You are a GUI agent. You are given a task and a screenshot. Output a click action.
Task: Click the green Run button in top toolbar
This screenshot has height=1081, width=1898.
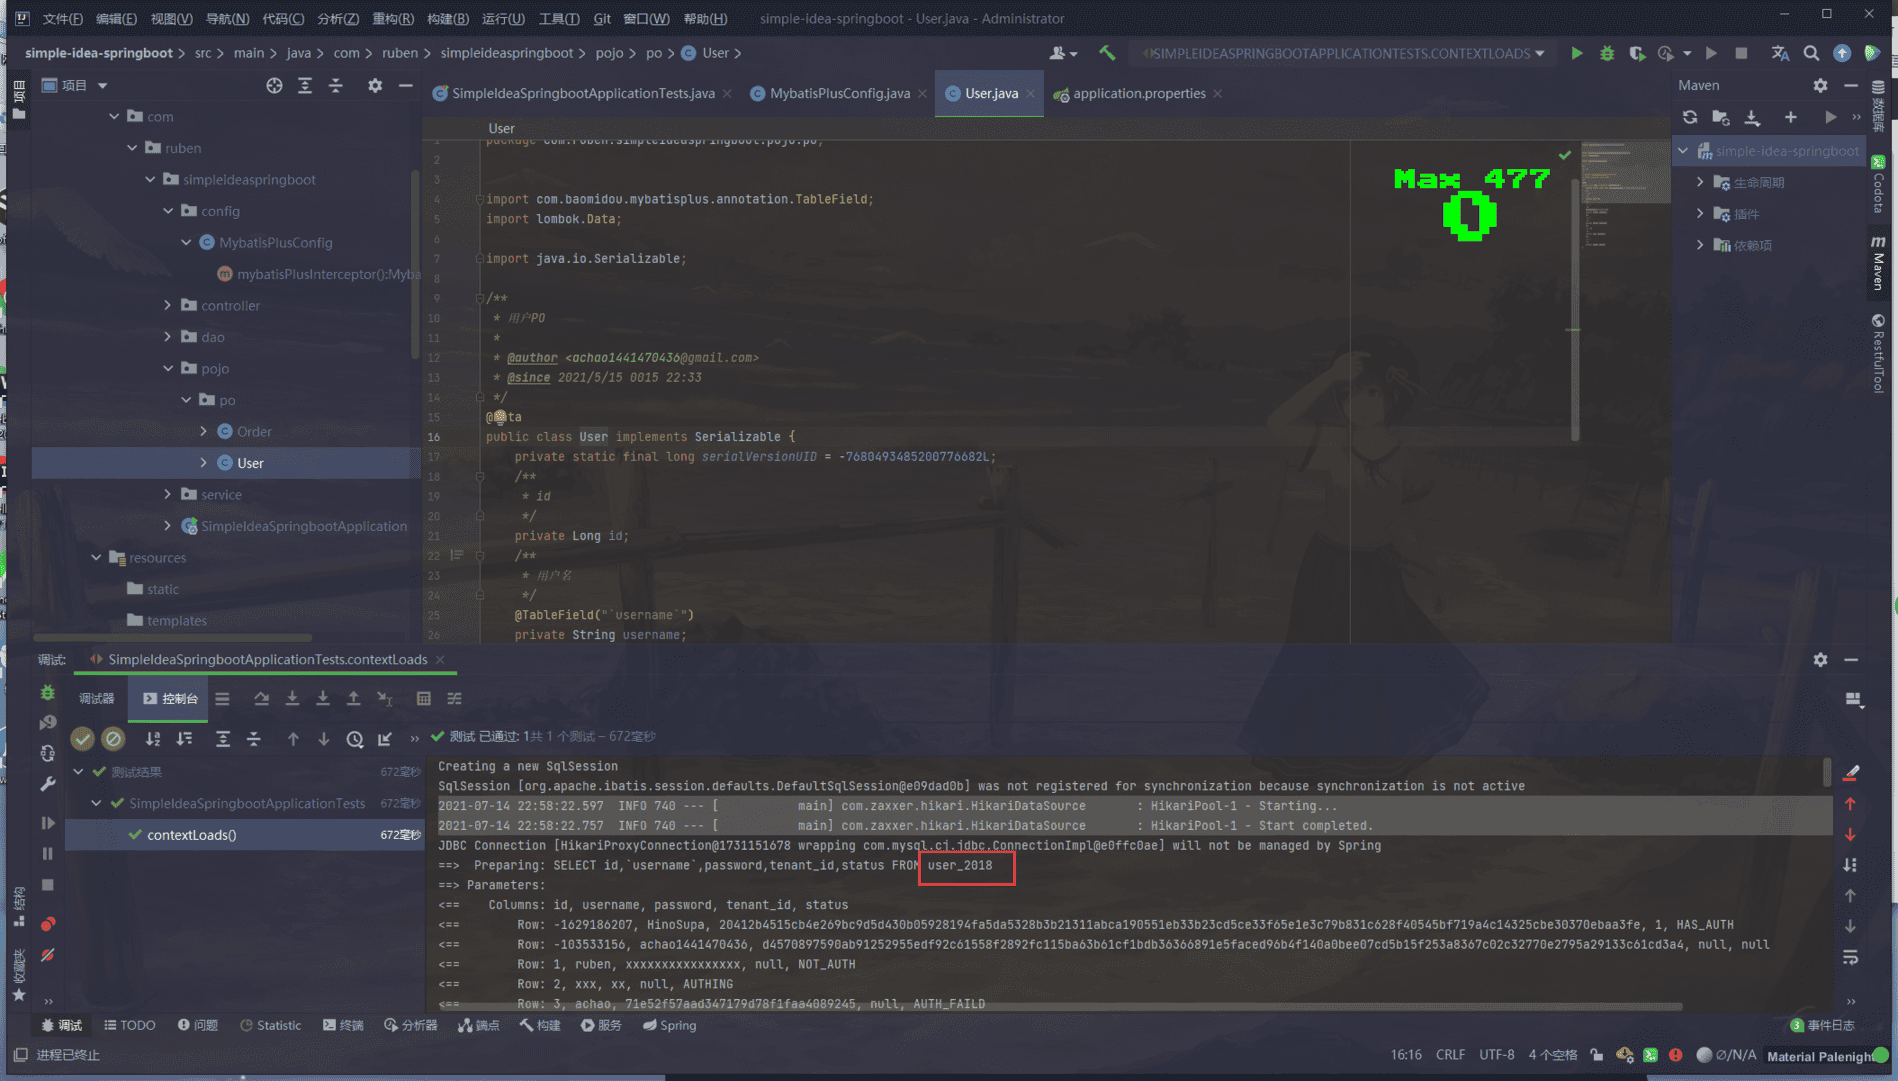[x=1576, y=53]
